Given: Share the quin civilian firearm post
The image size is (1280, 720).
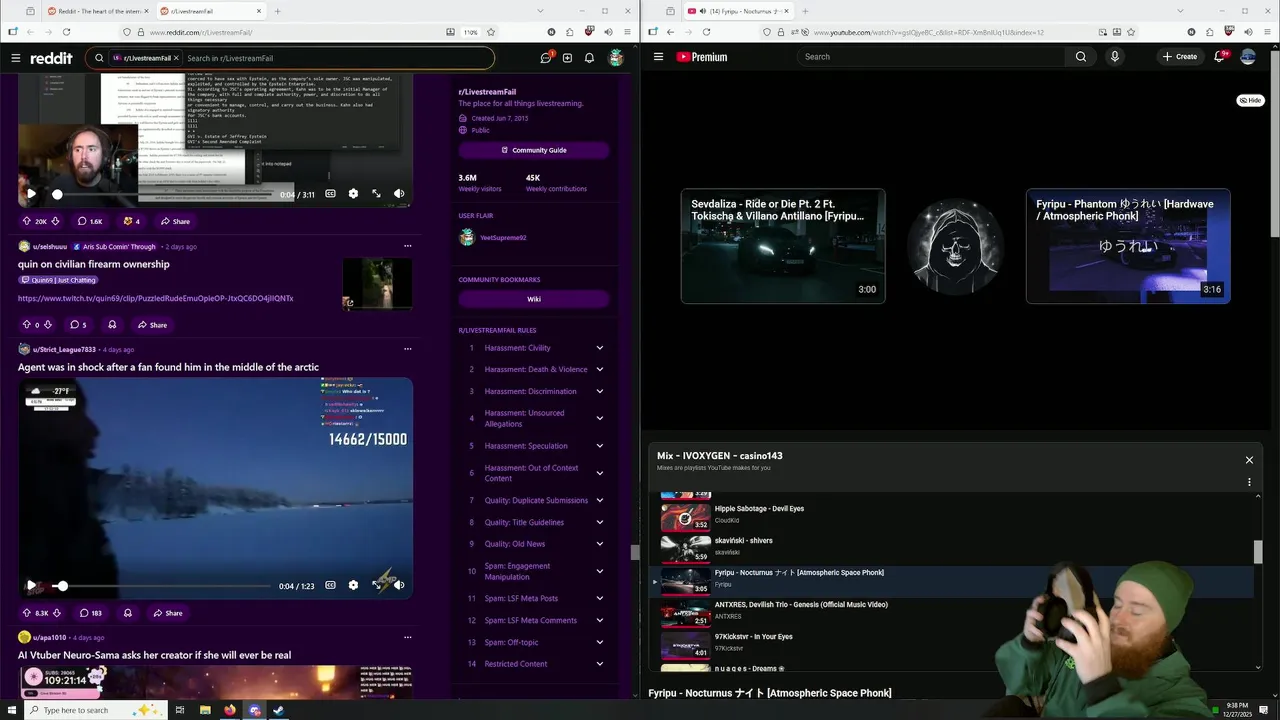Looking at the screenshot, I should coord(152,325).
